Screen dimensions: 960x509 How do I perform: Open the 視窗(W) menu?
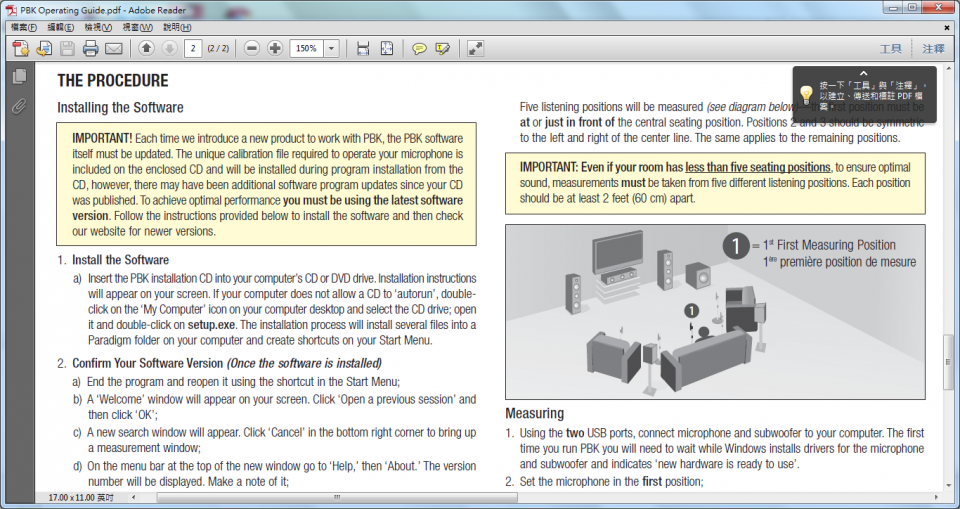point(137,27)
